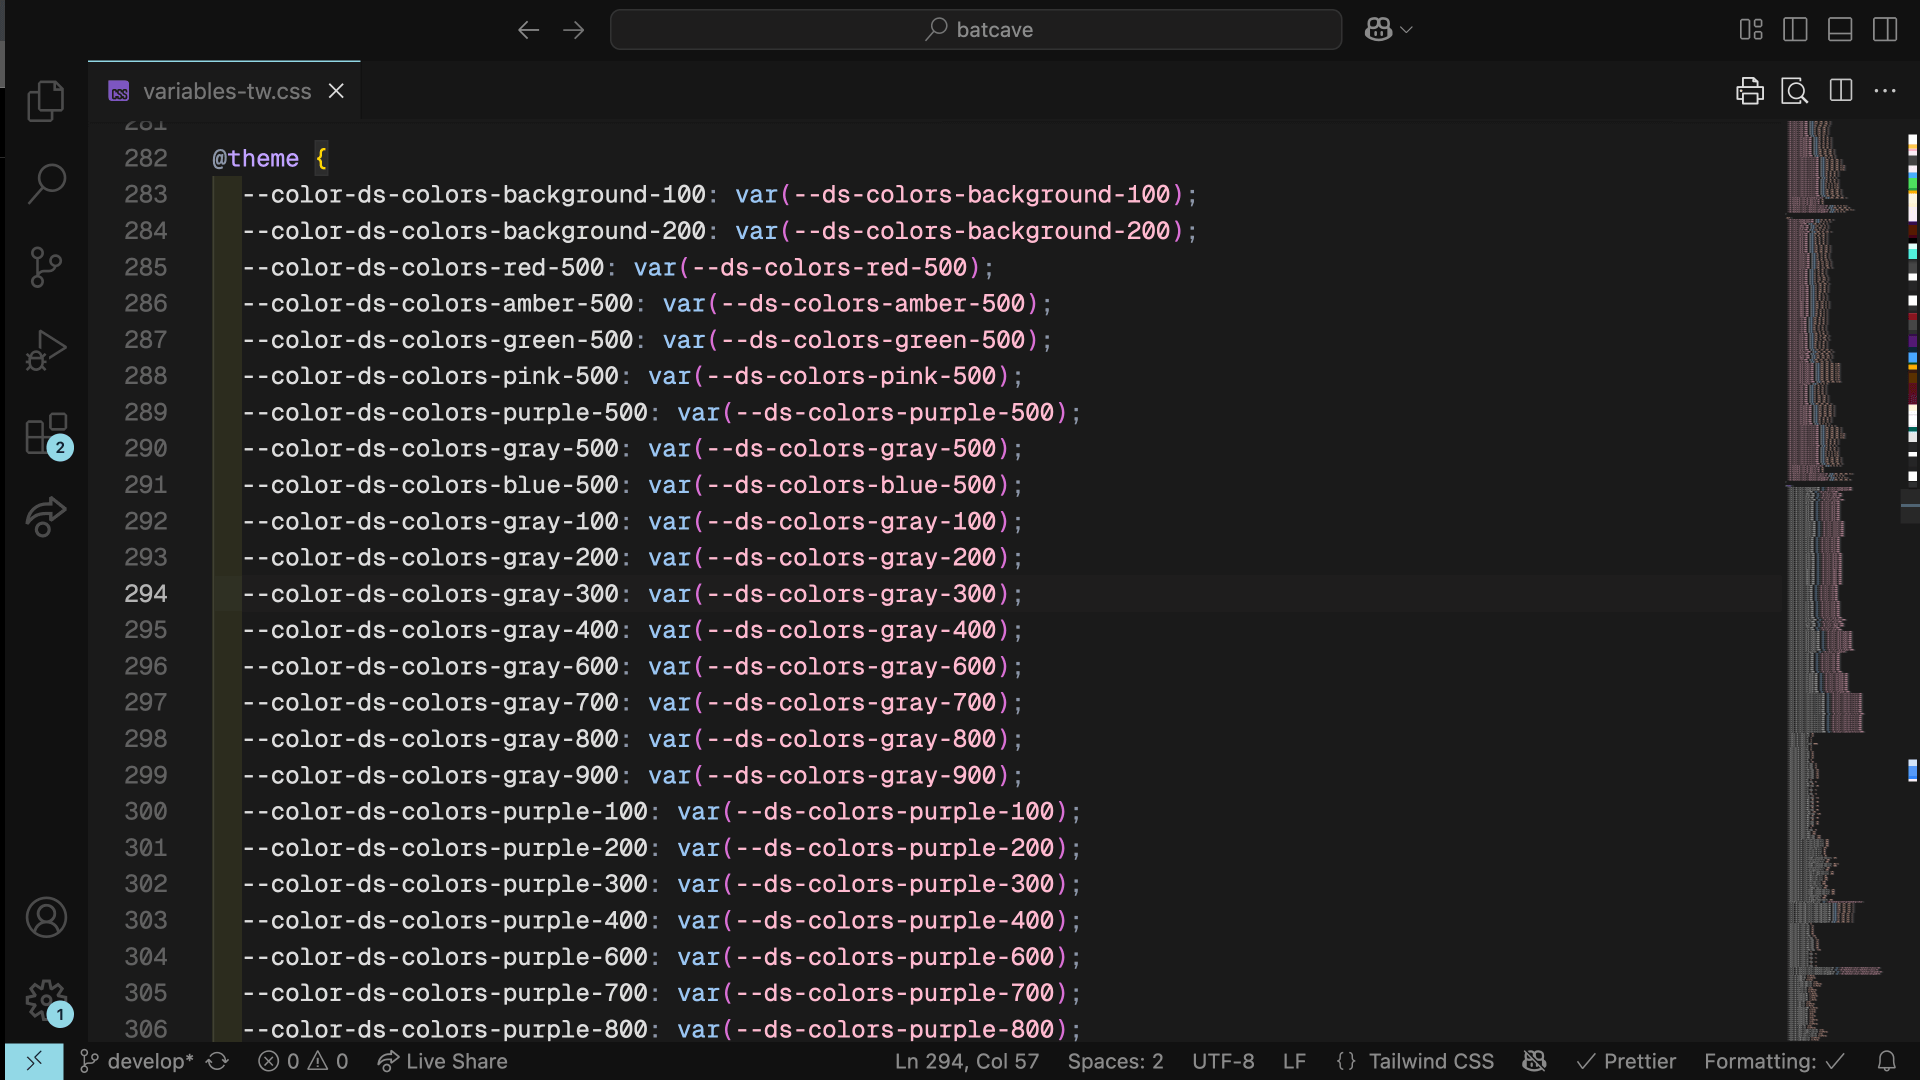Change indentation via Spaces: 2

pos(1115,1061)
